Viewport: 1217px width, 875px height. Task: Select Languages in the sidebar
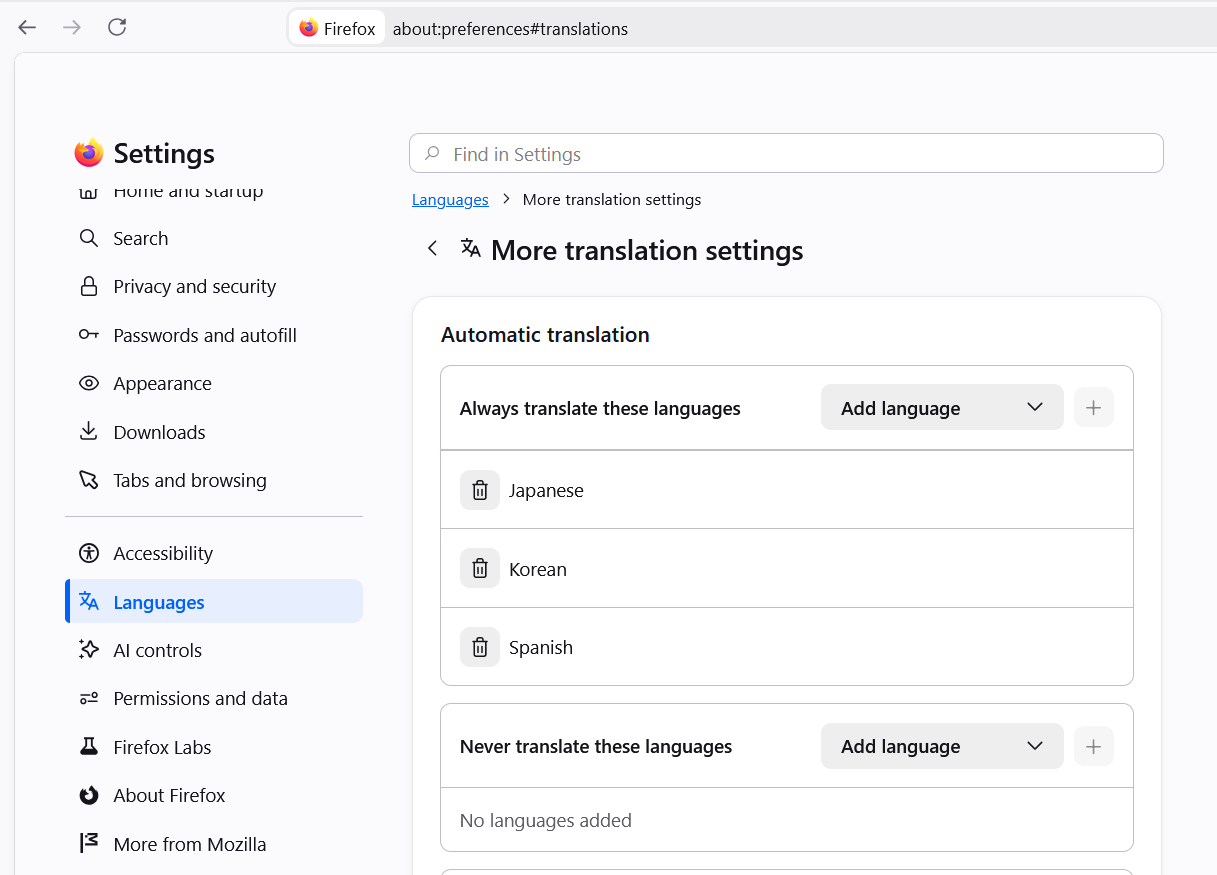point(214,601)
